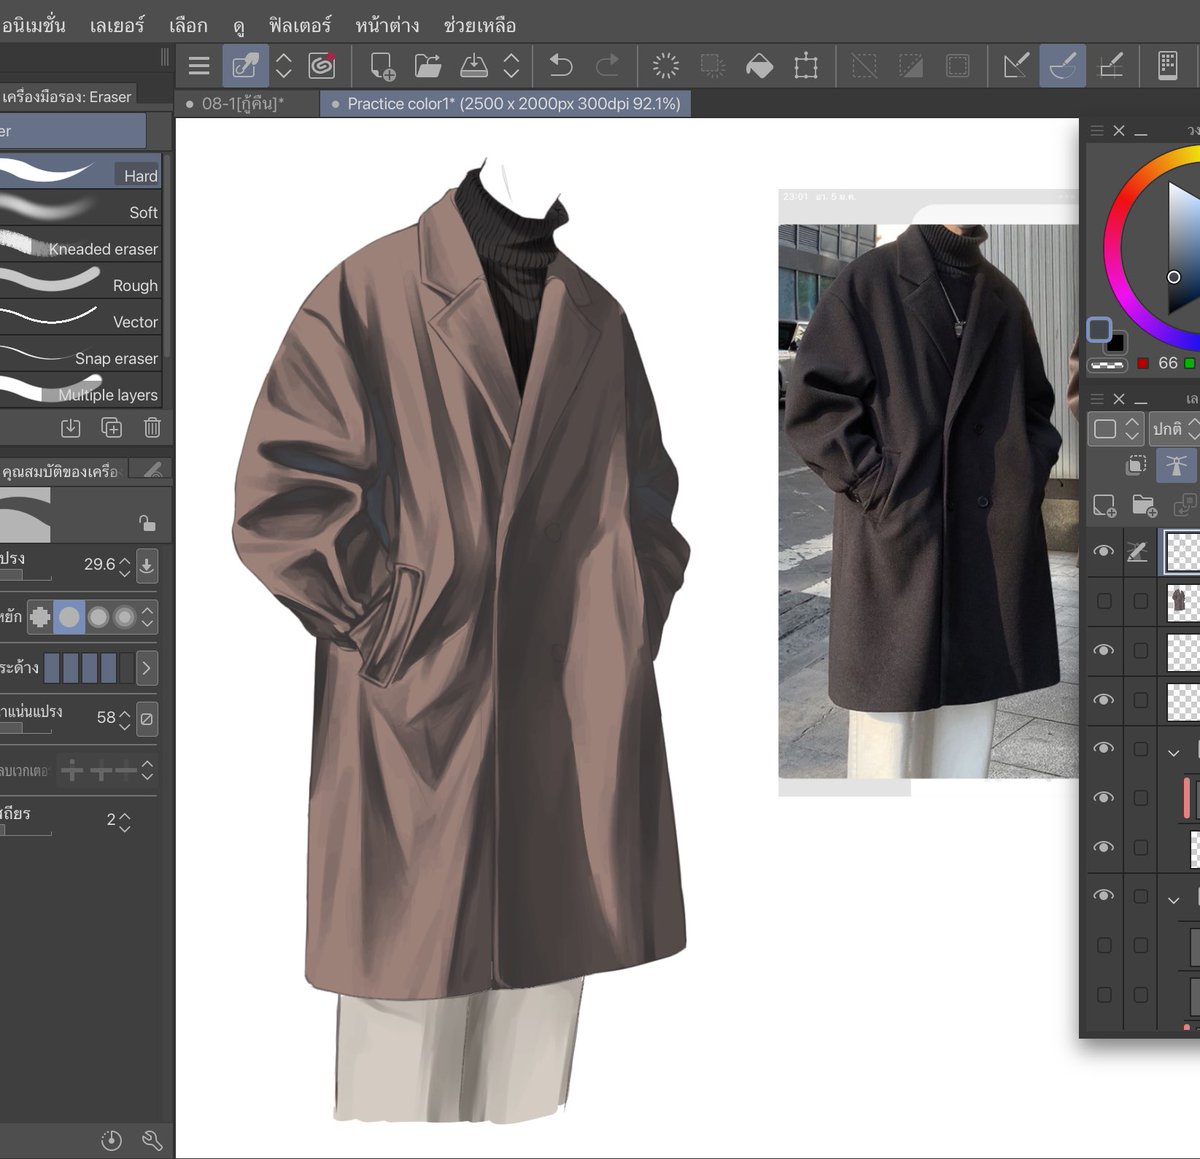
Task: Collapse the first layer folder chevron
Action: click(1174, 752)
